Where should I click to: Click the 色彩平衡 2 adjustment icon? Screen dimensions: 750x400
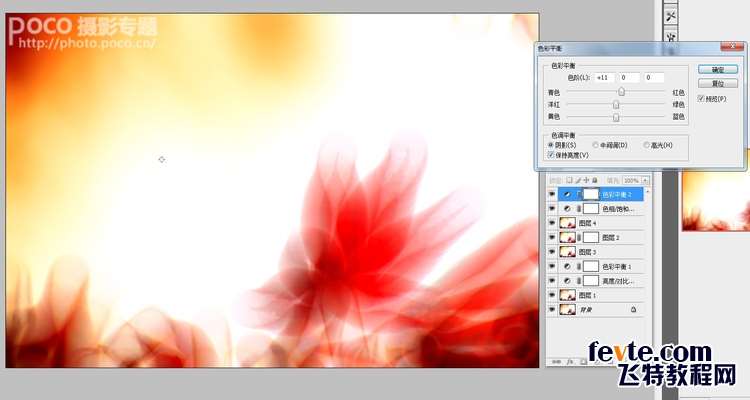(567, 194)
